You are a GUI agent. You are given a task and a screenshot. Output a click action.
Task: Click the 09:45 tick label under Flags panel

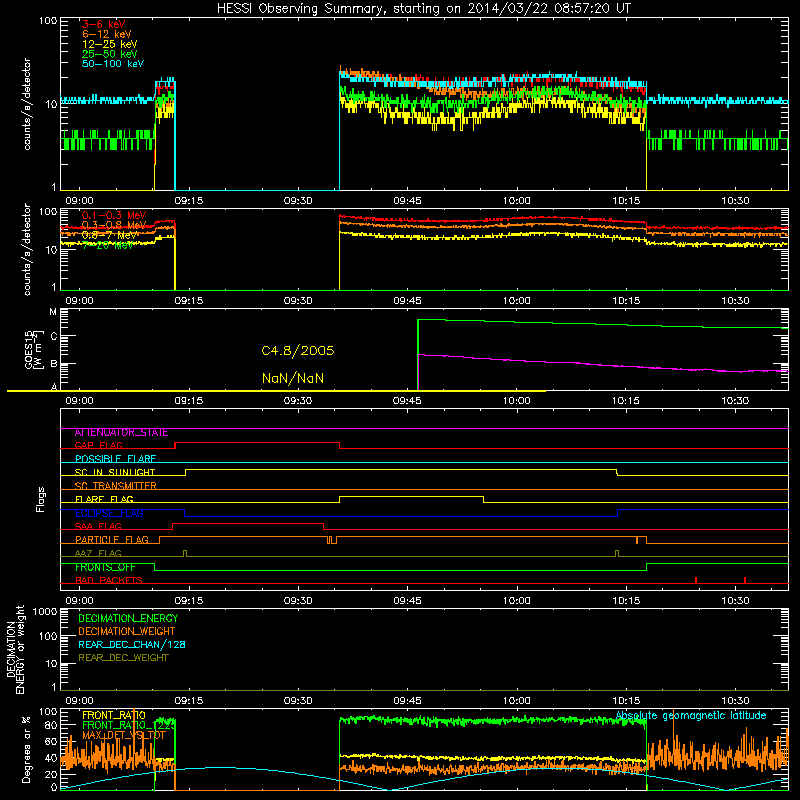(407, 601)
